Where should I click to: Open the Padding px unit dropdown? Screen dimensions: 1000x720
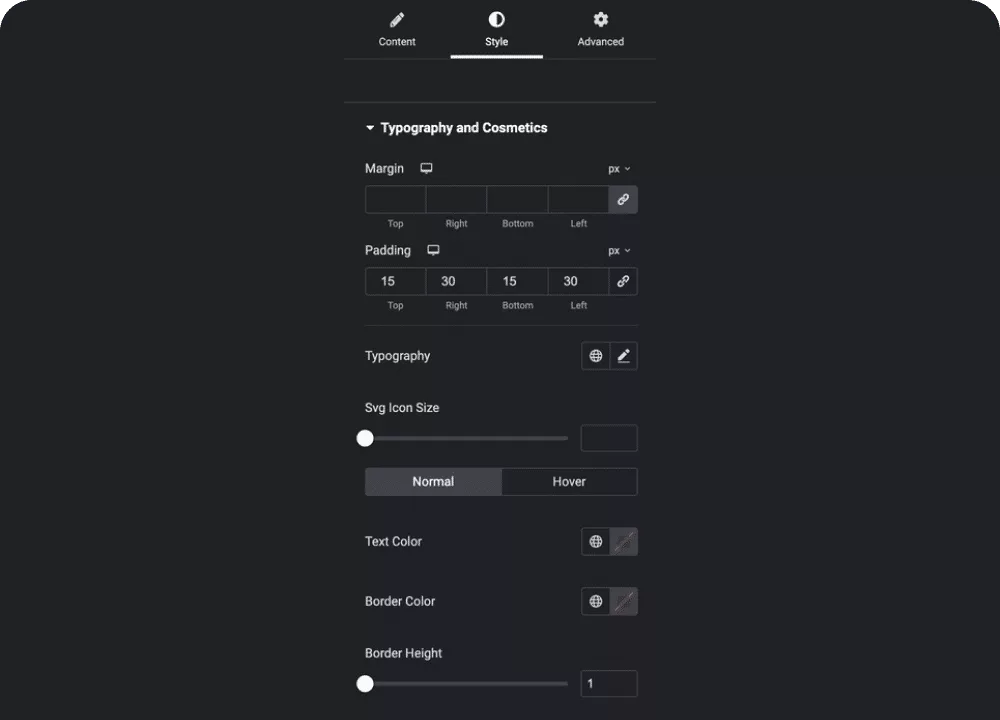[x=619, y=251]
